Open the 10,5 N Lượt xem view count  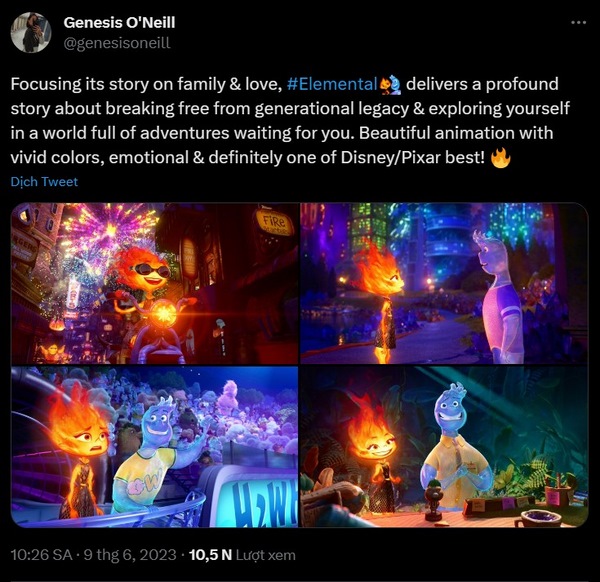coord(242,555)
